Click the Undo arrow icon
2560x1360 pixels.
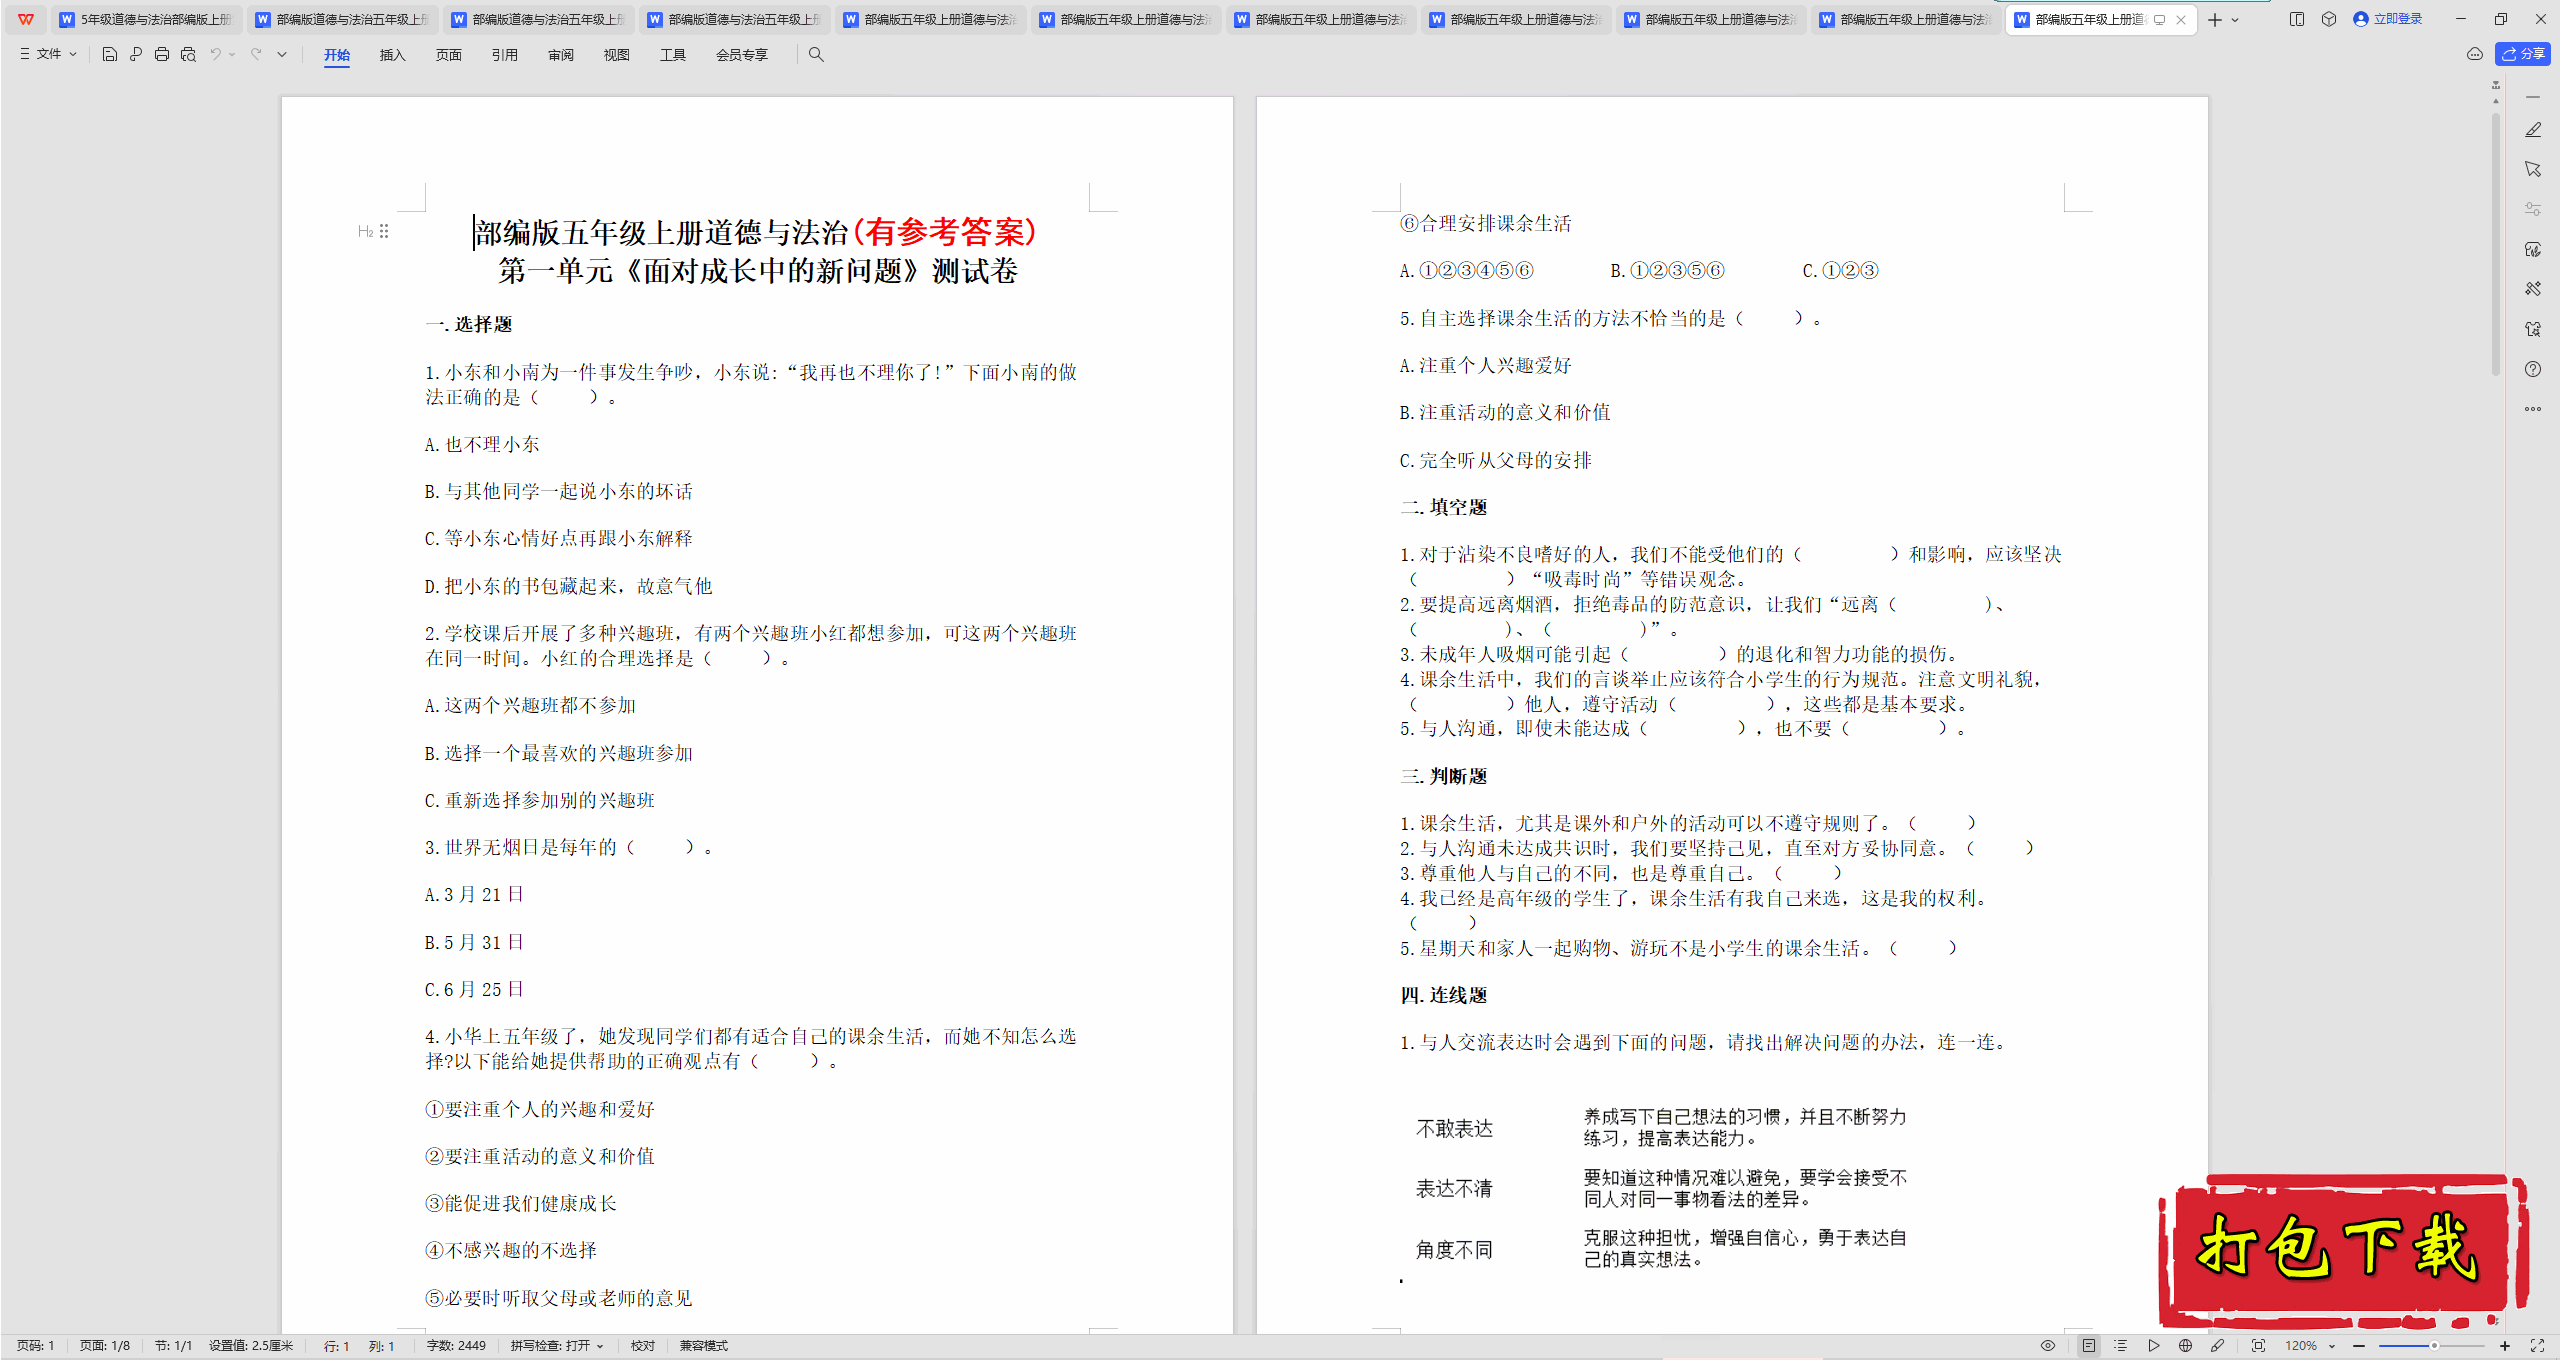click(x=215, y=55)
